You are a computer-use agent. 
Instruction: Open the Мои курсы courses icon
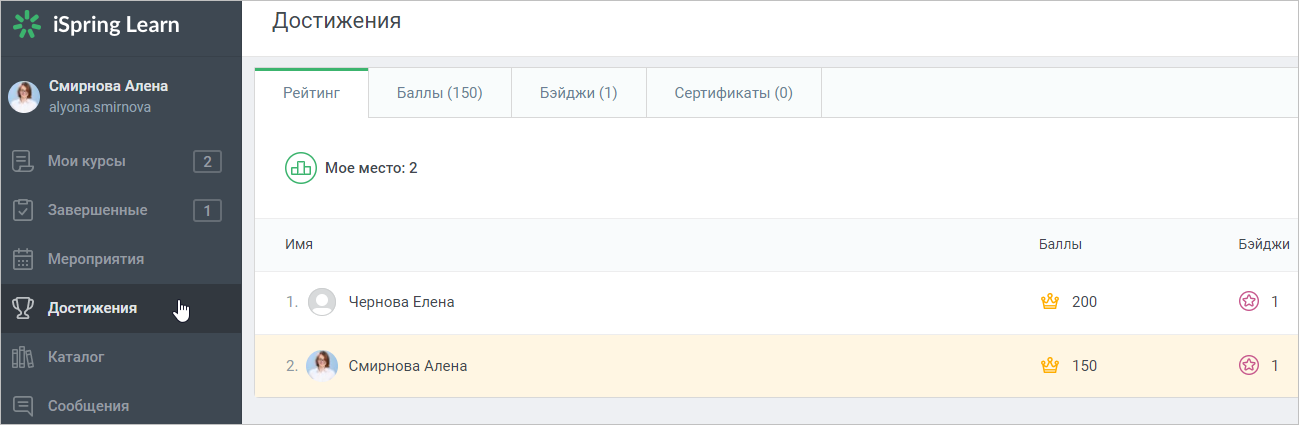[x=23, y=161]
